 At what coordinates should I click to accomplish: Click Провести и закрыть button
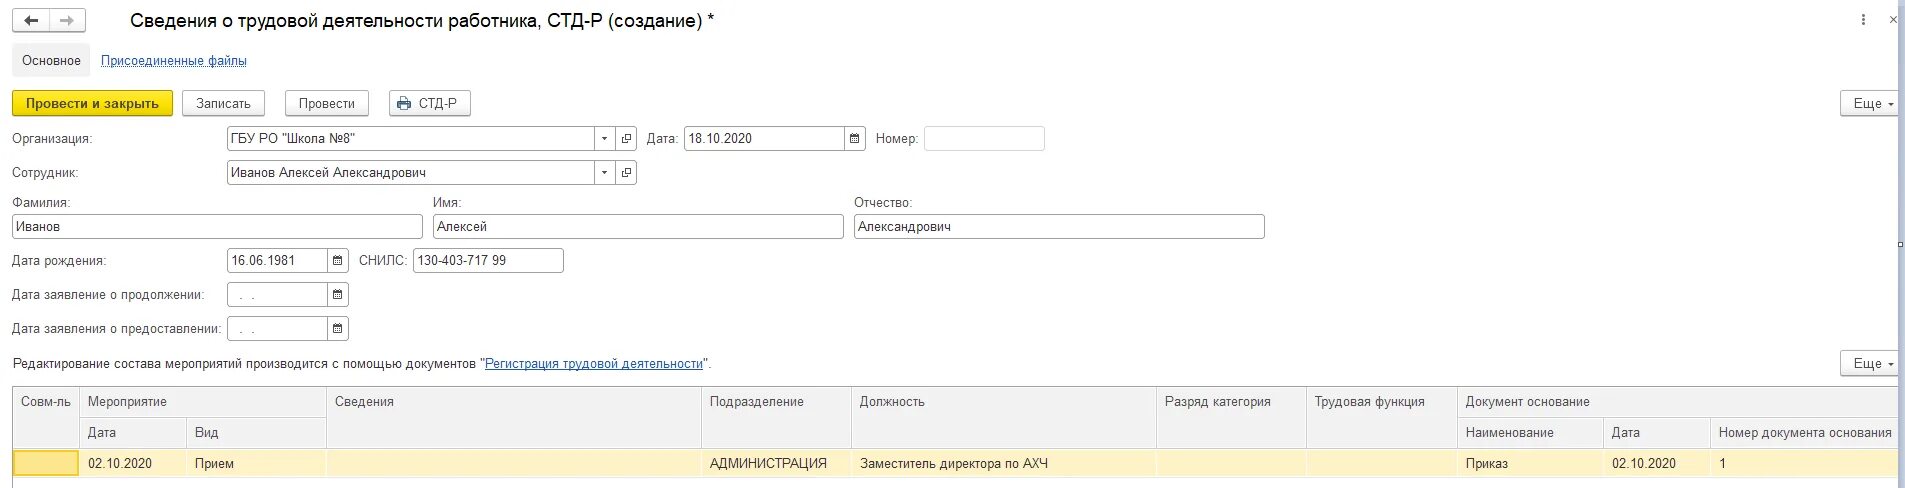click(92, 104)
